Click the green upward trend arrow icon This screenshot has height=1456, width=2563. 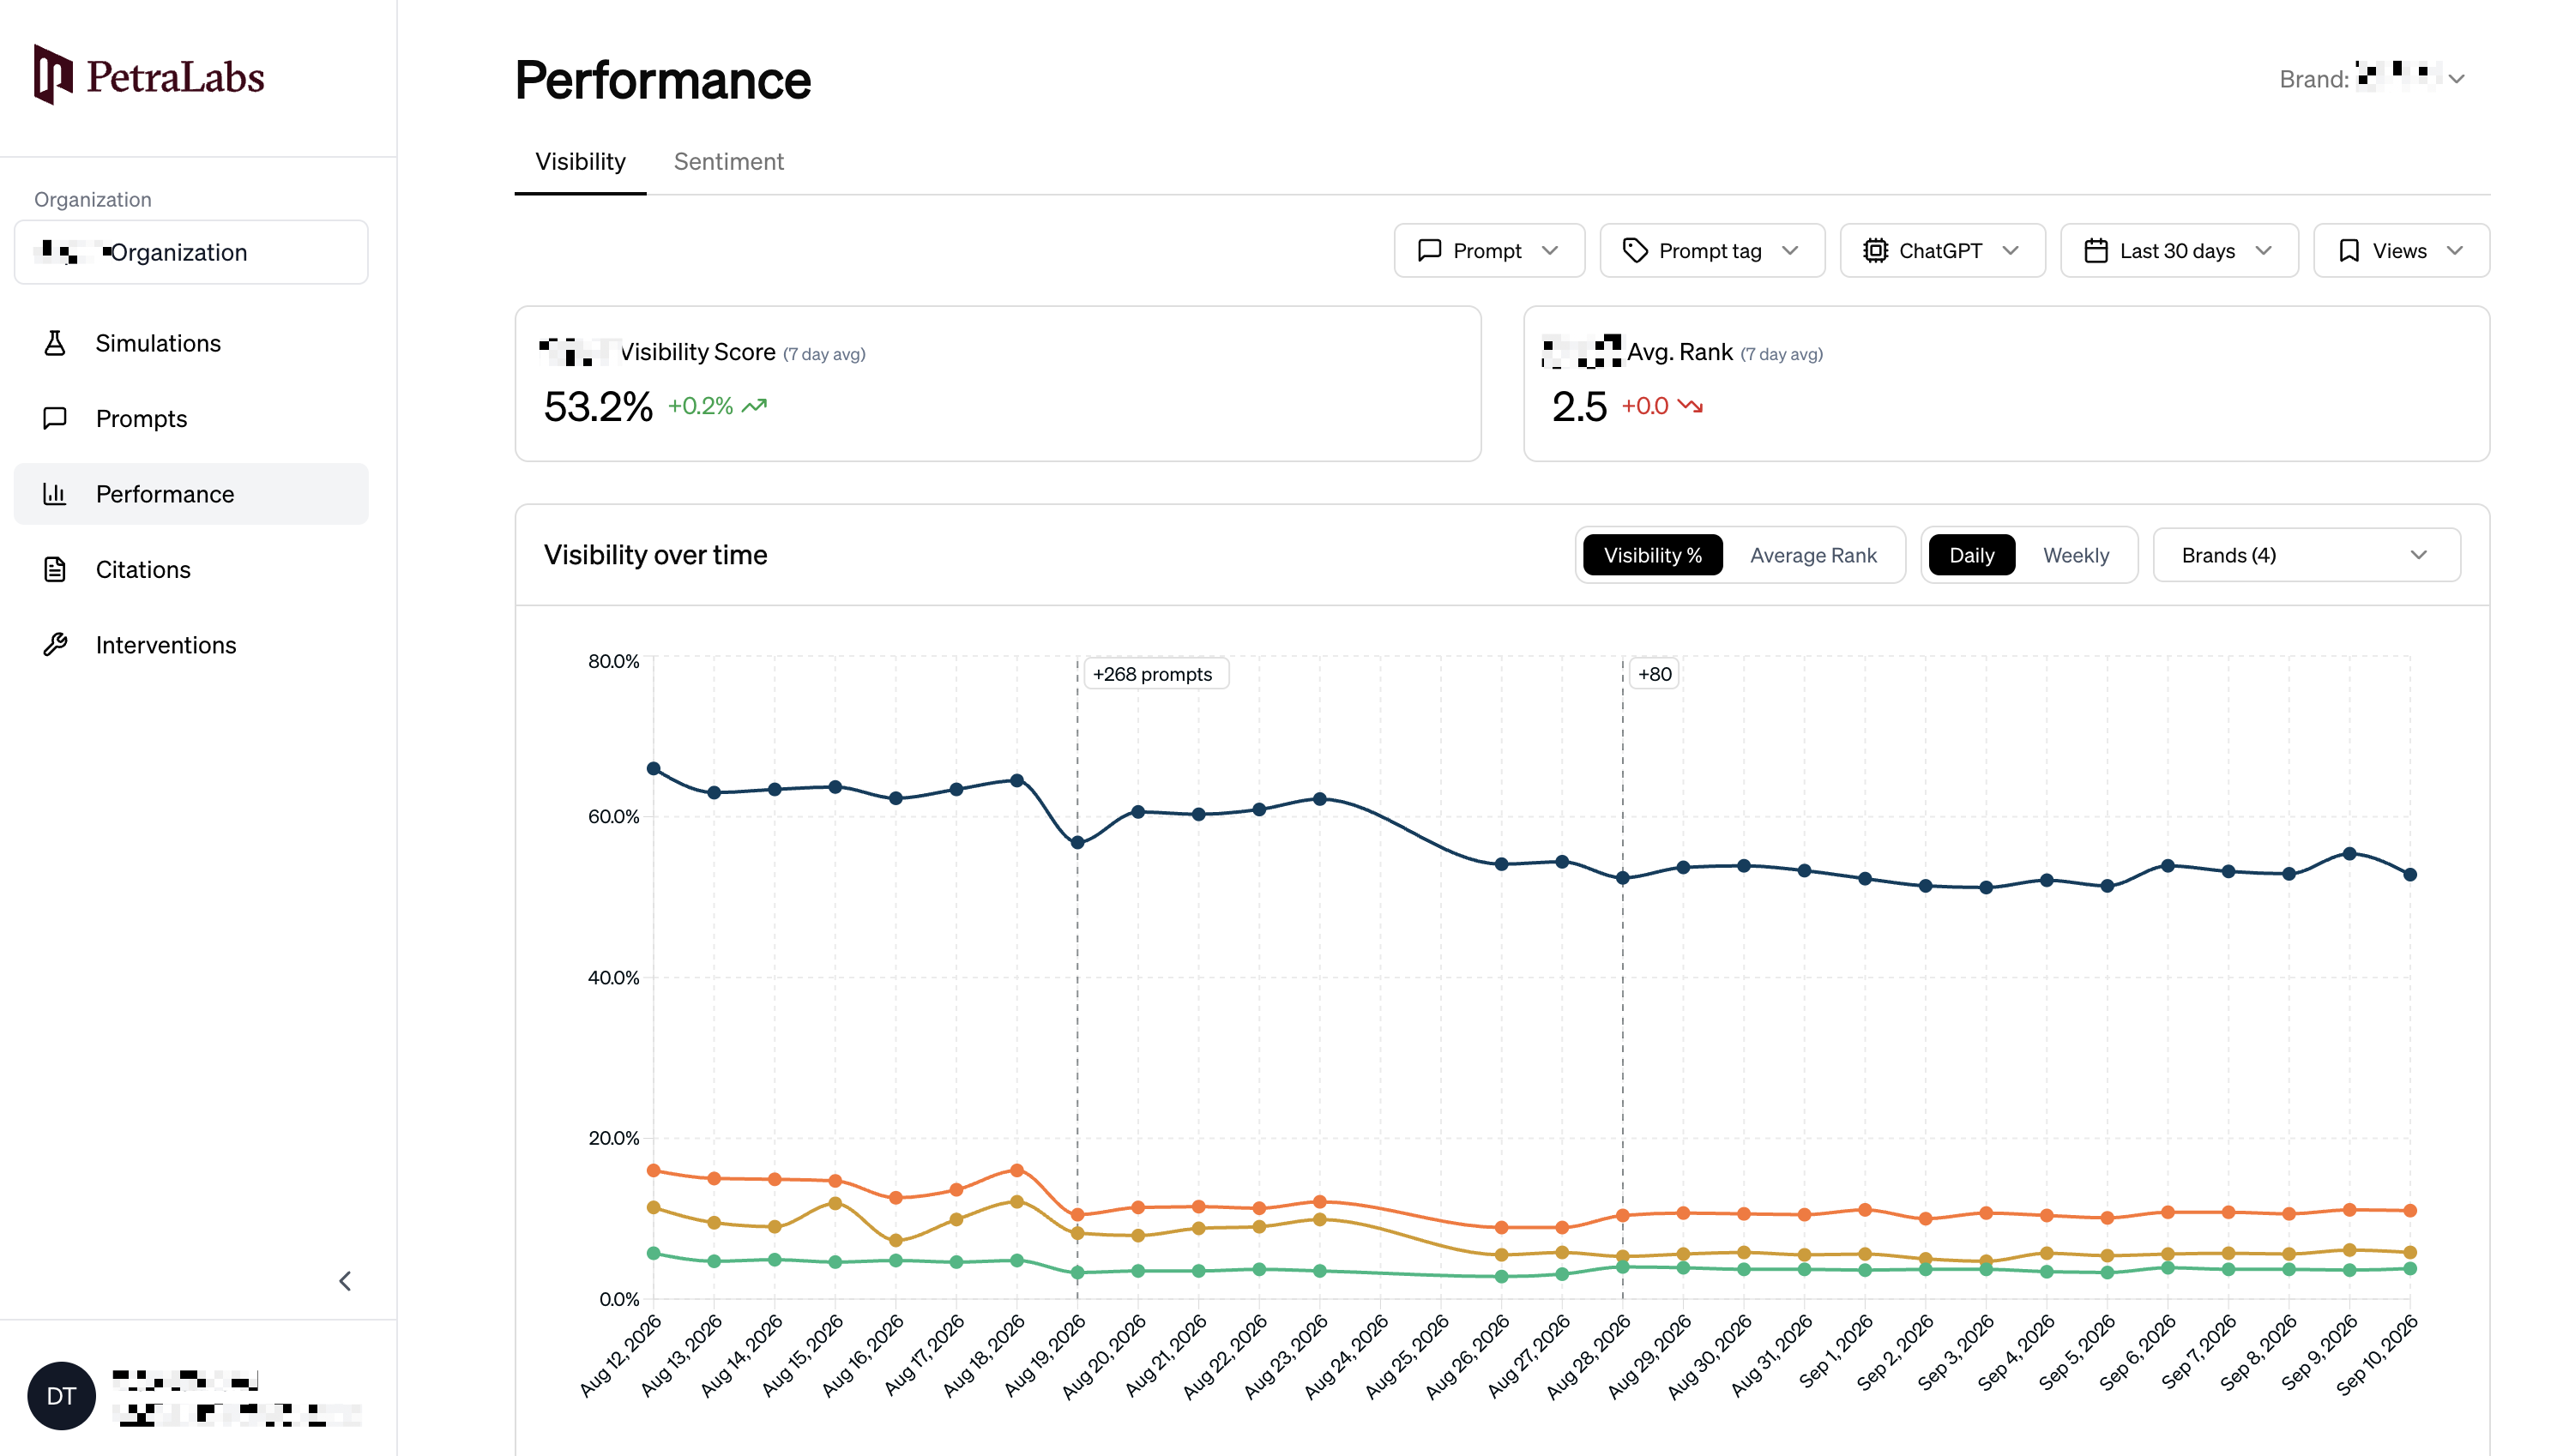[x=755, y=406]
